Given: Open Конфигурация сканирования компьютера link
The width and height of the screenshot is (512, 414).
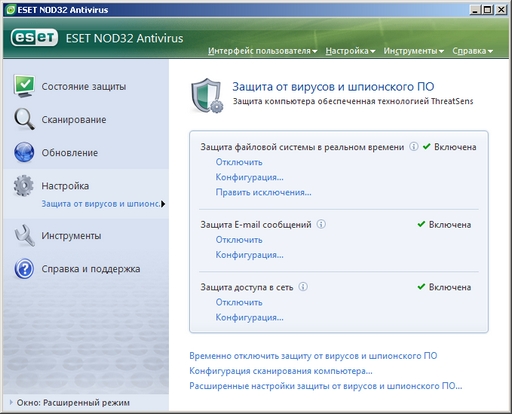Looking at the screenshot, I should pyautogui.click(x=281, y=371).
